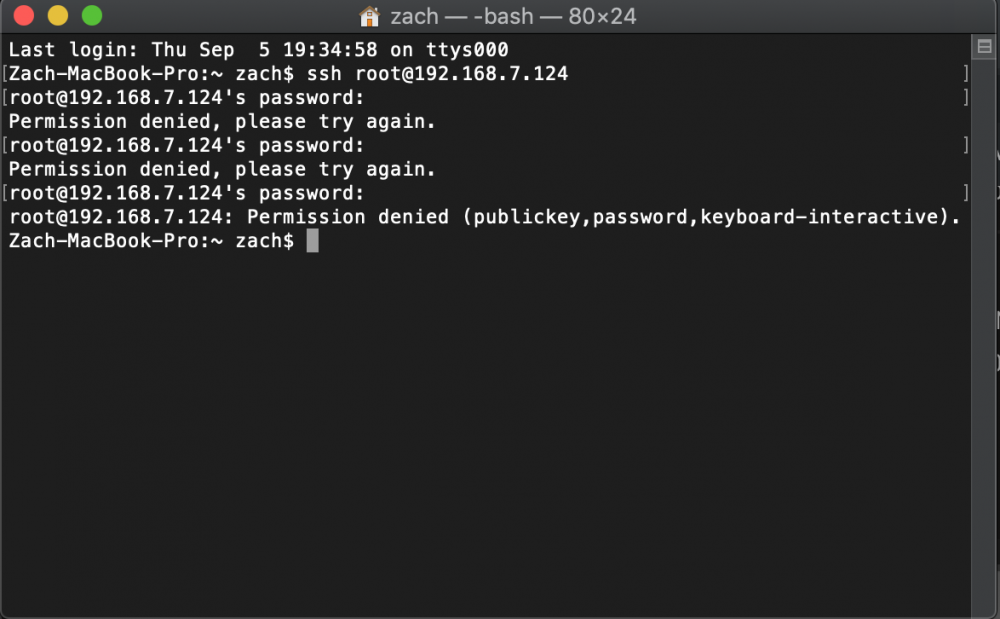Image resolution: width=1000 pixels, height=619 pixels.
Task: Close the Terminal window with red button
Action: pos(24,15)
